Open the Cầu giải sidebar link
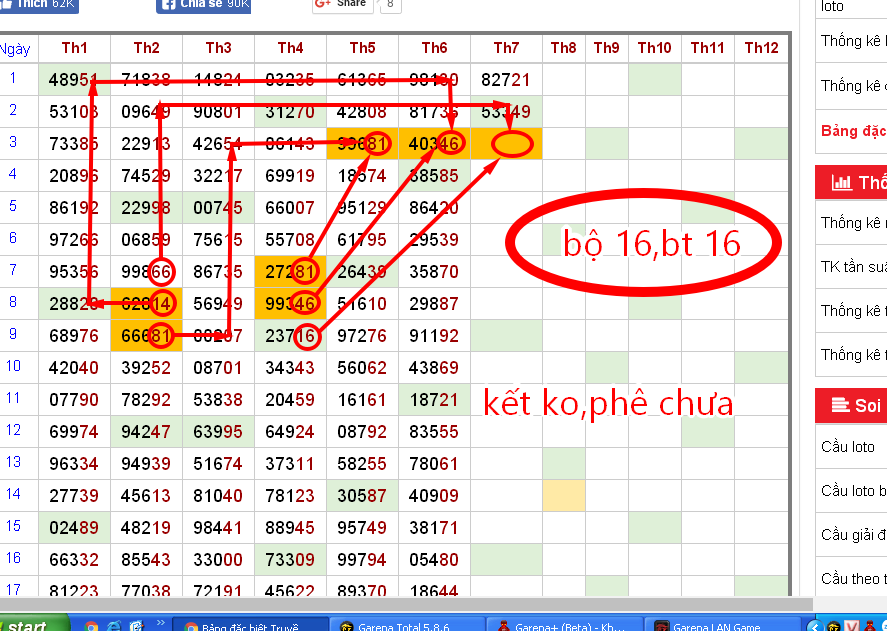Viewport: 887px width, 631px height. click(853, 535)
